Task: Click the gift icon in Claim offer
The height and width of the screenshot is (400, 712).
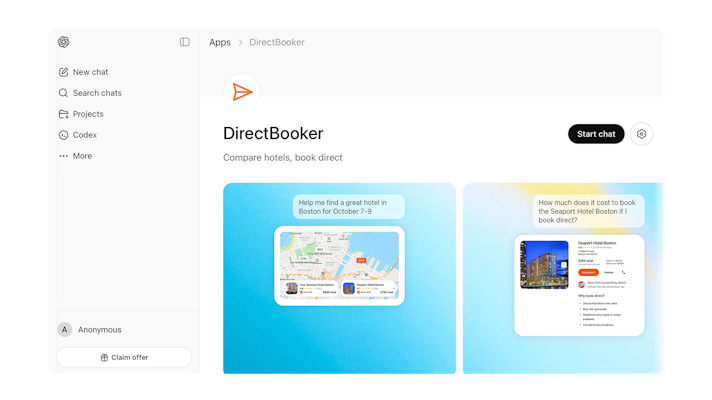Action: click(104, 357)
